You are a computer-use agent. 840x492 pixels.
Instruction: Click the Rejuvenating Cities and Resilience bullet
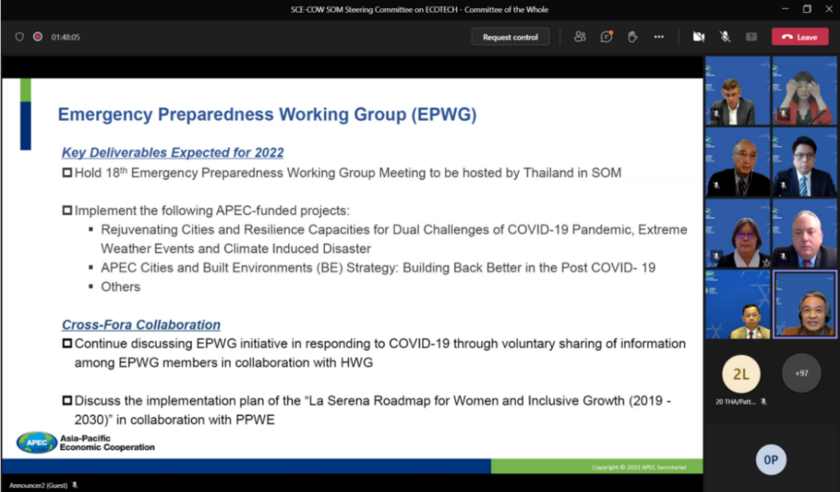coord(394,239)
